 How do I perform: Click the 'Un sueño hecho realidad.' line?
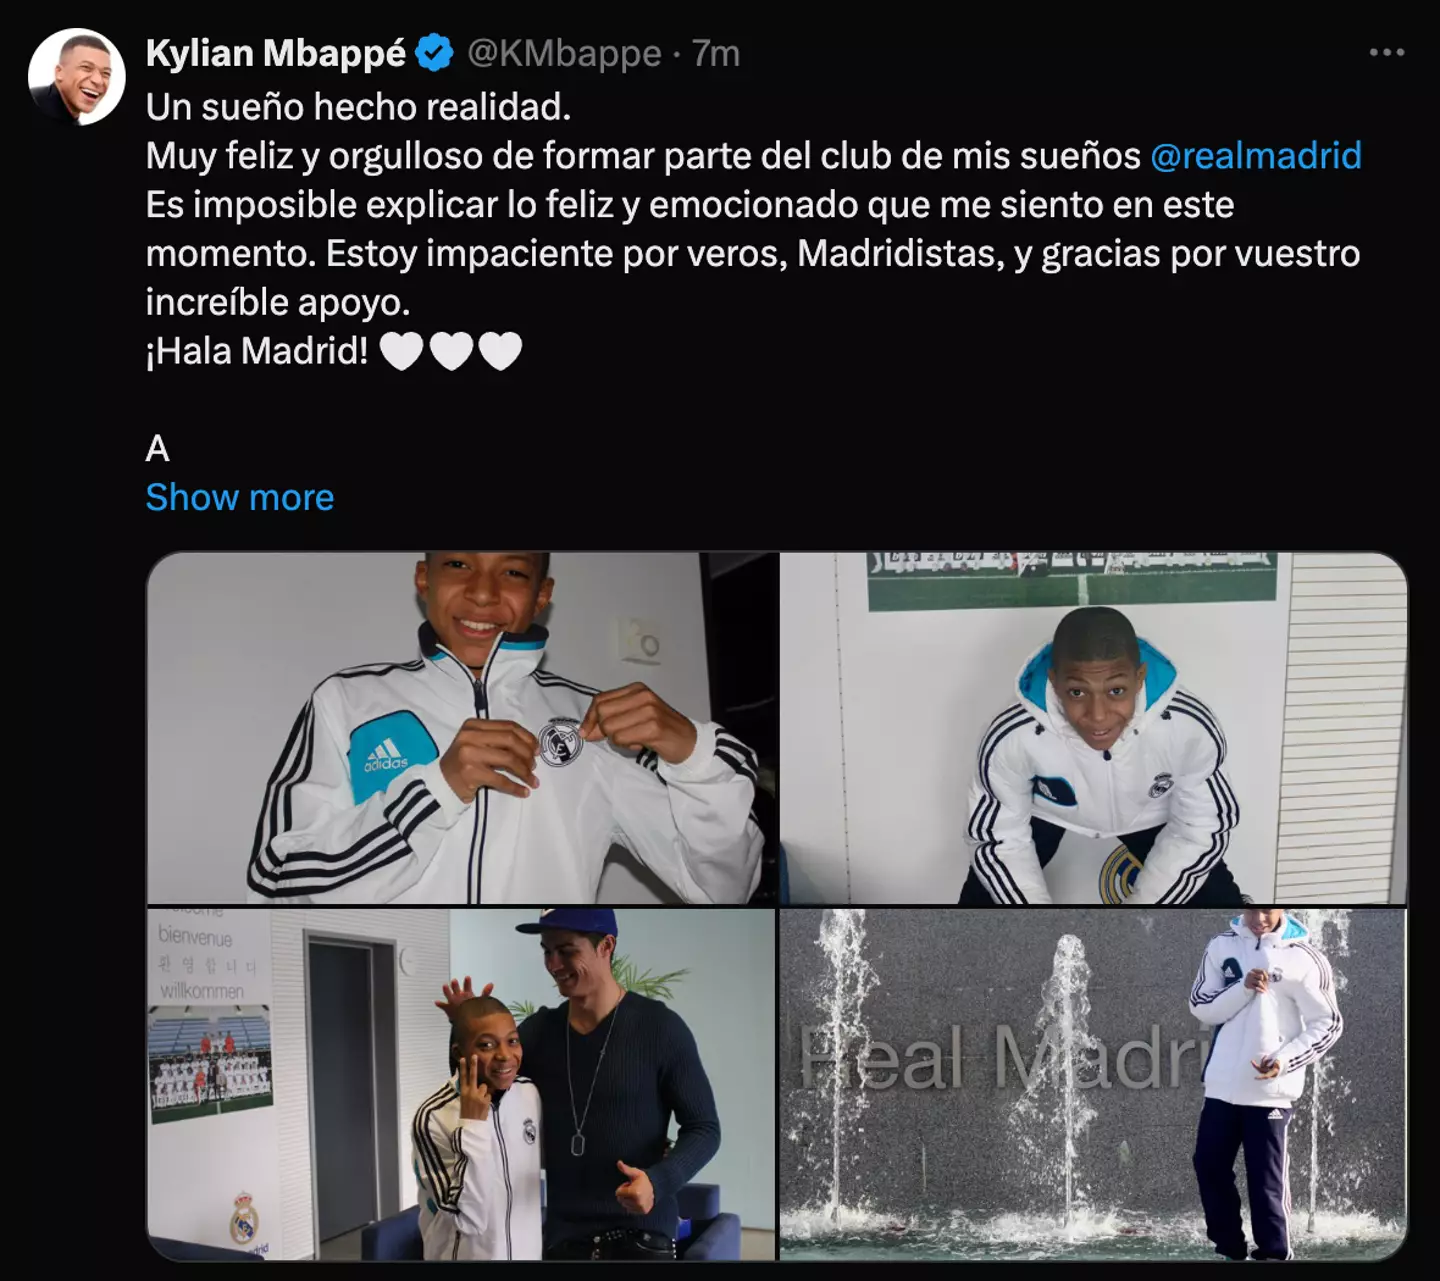pos(358,107)
